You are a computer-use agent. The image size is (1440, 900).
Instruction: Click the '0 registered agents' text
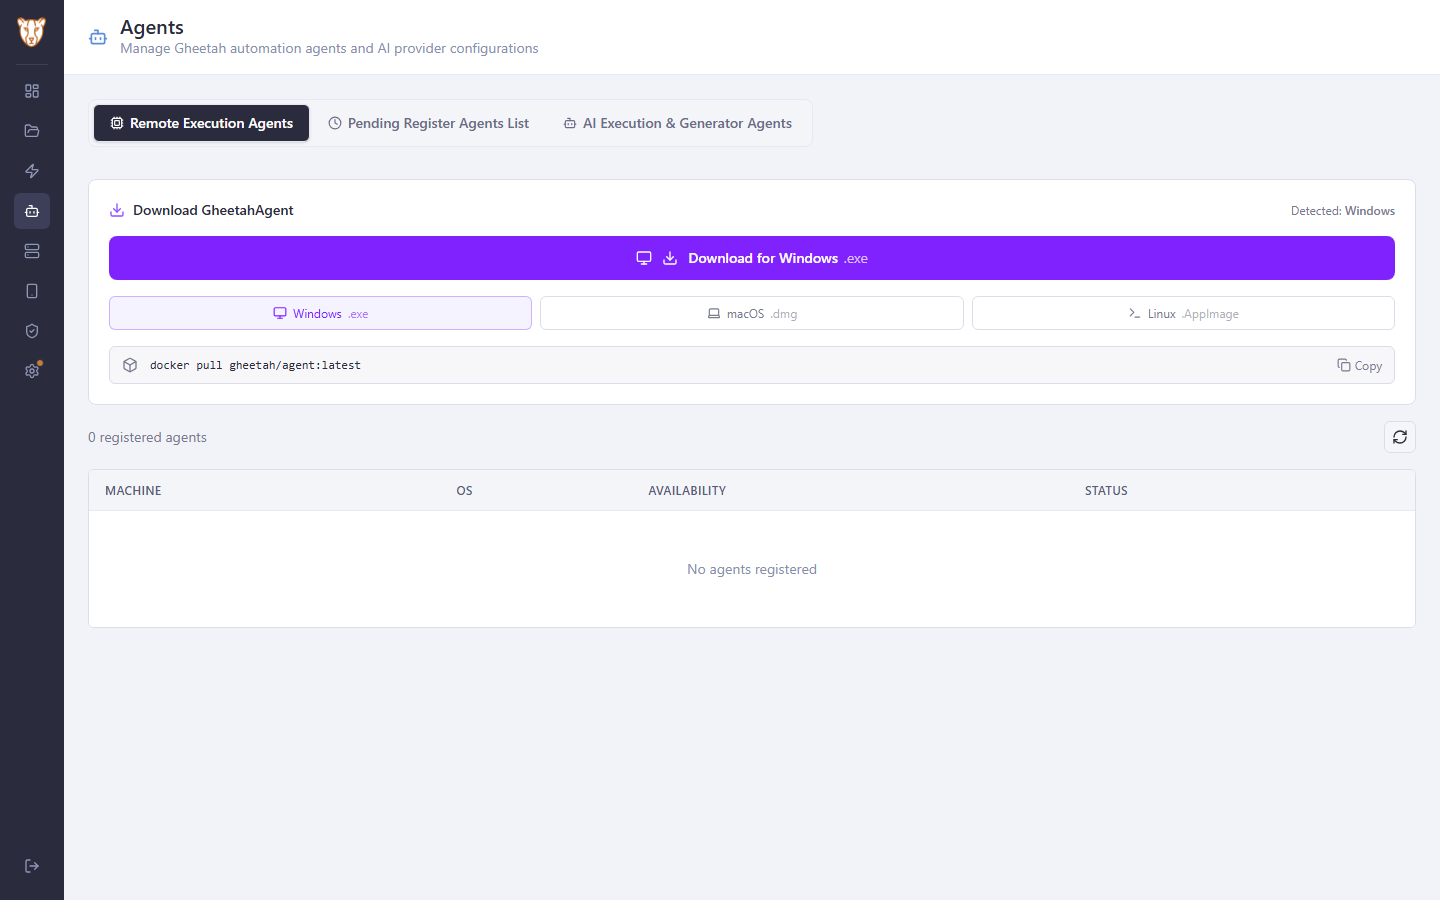click(147, 437)
